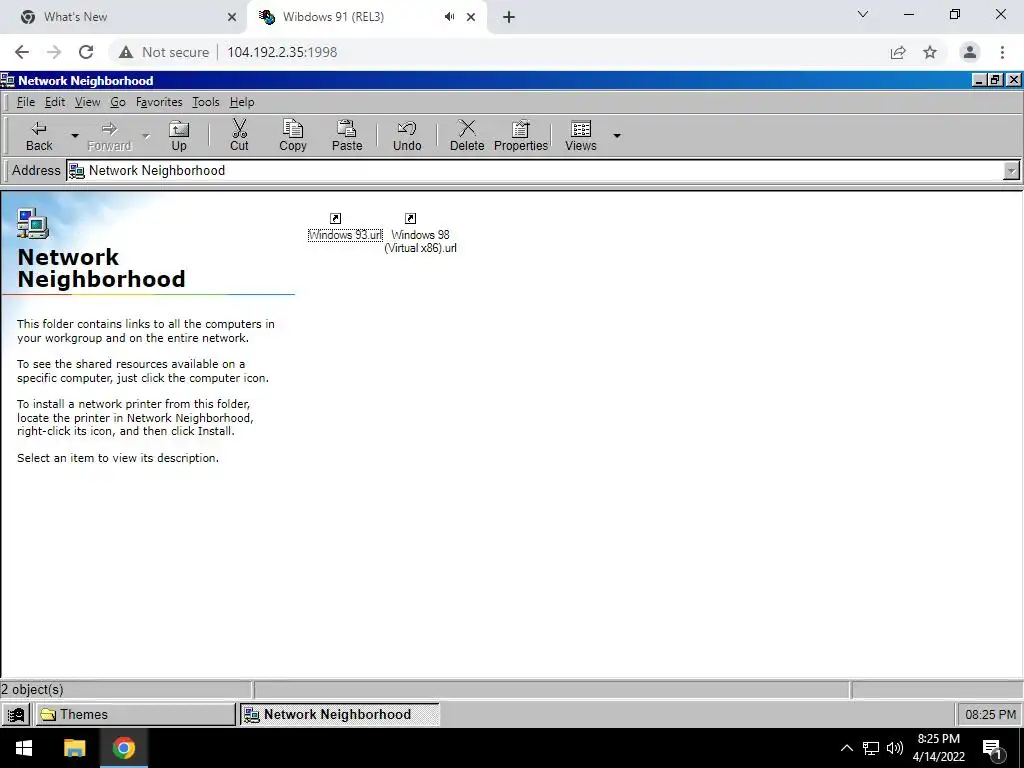1024x768 pixels.
Task: Open the Chrome profile icon
Action: tap(970, 52)
